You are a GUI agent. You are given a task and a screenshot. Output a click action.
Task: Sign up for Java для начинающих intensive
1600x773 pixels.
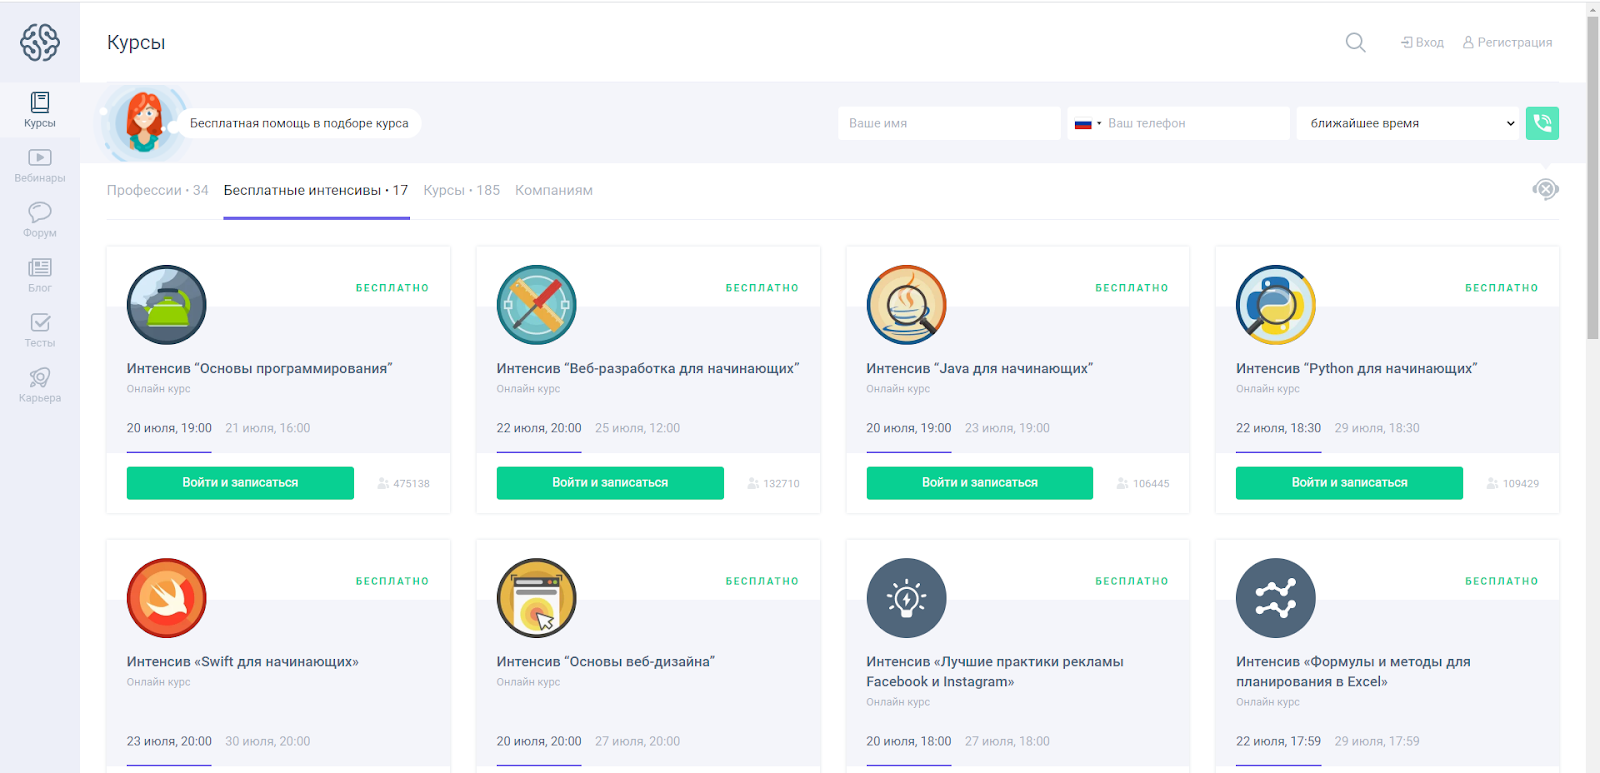(979, 482)
